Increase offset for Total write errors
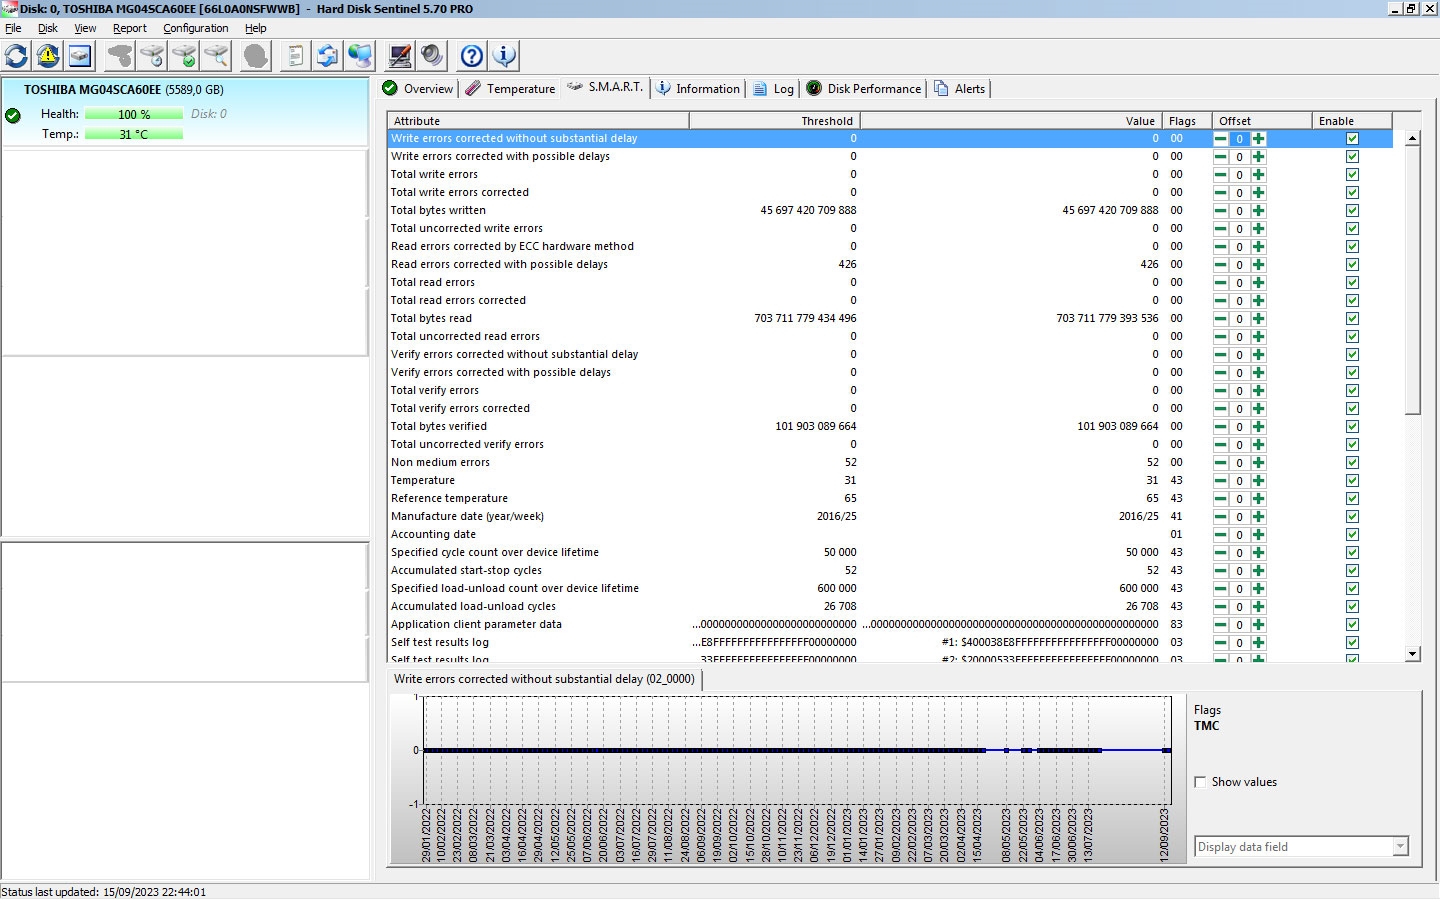 click(x=1258, y=175)
